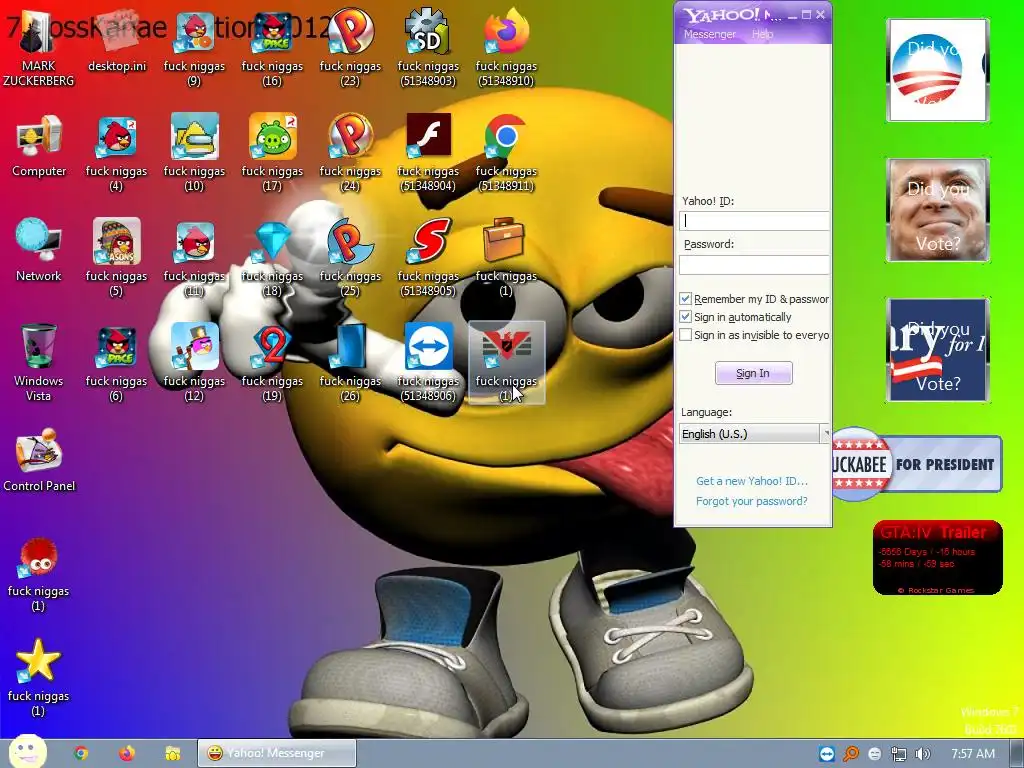Open the Yahoo smiley tray icon
Screen dimensions: 1024x768
(x=874, y=754)
